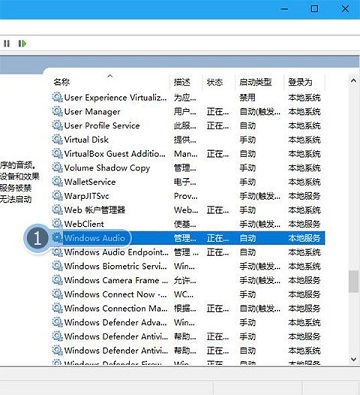The image size is (360, 395).
Task: Click gear icon beside WarpJITSvc
Action: tap(57, 196)
